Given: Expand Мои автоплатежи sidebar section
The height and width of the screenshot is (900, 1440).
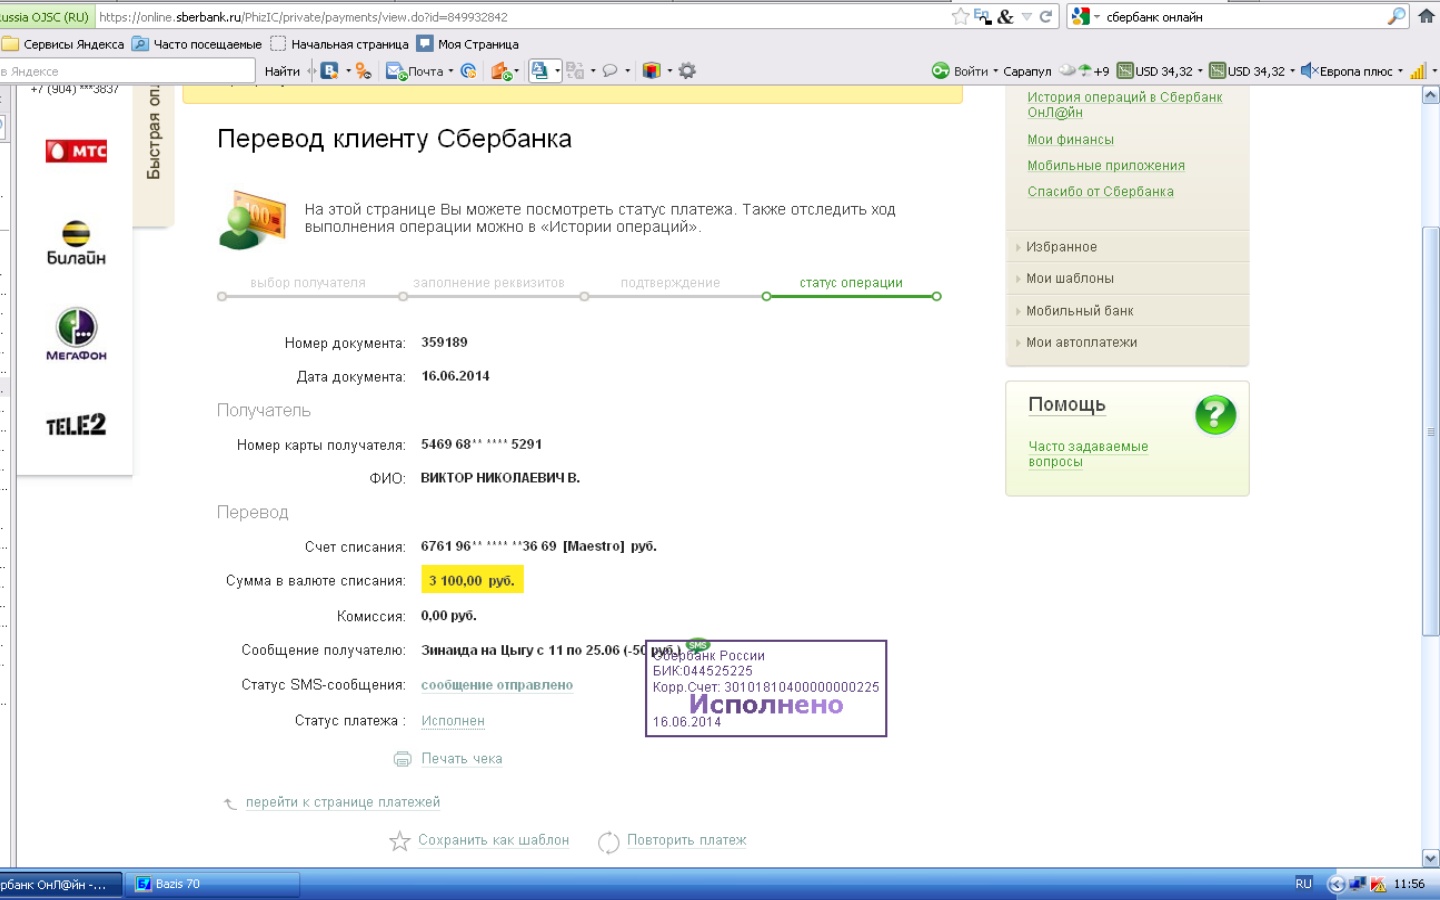Looking at the screenshot, I should point(1127,343).
